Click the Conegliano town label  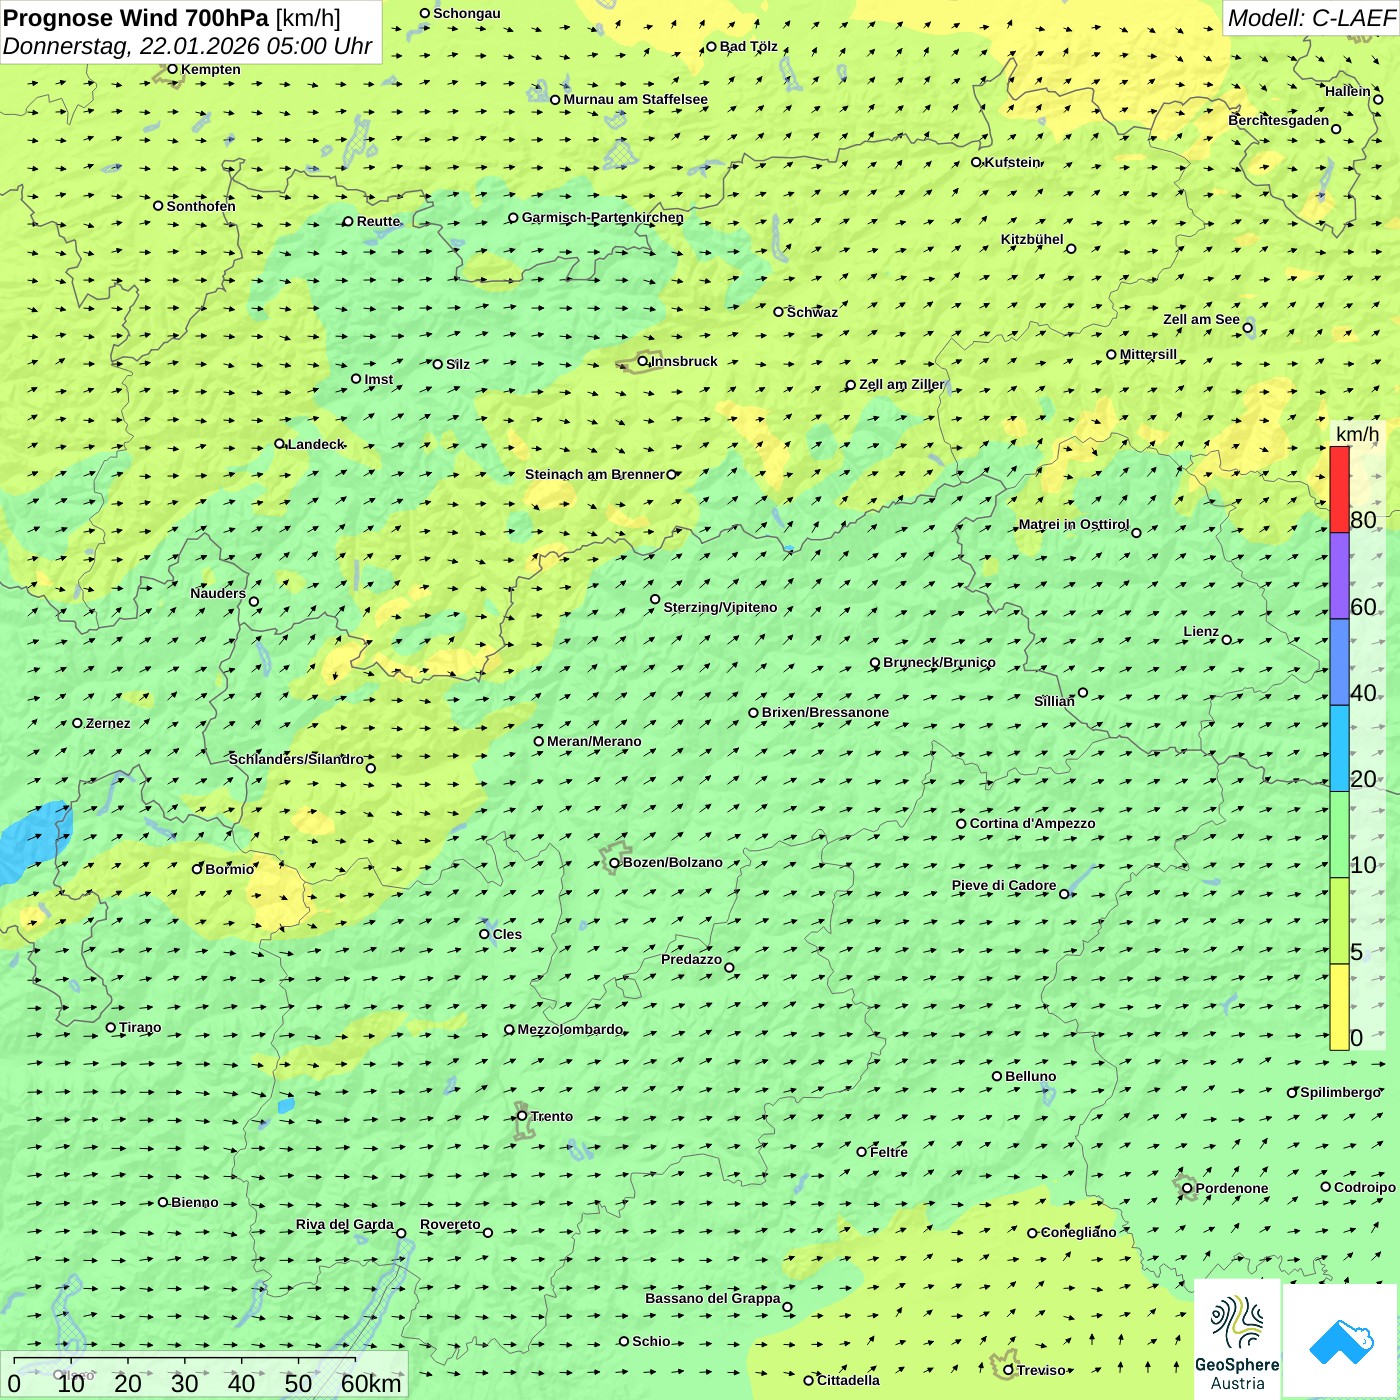(1078, 1232)
